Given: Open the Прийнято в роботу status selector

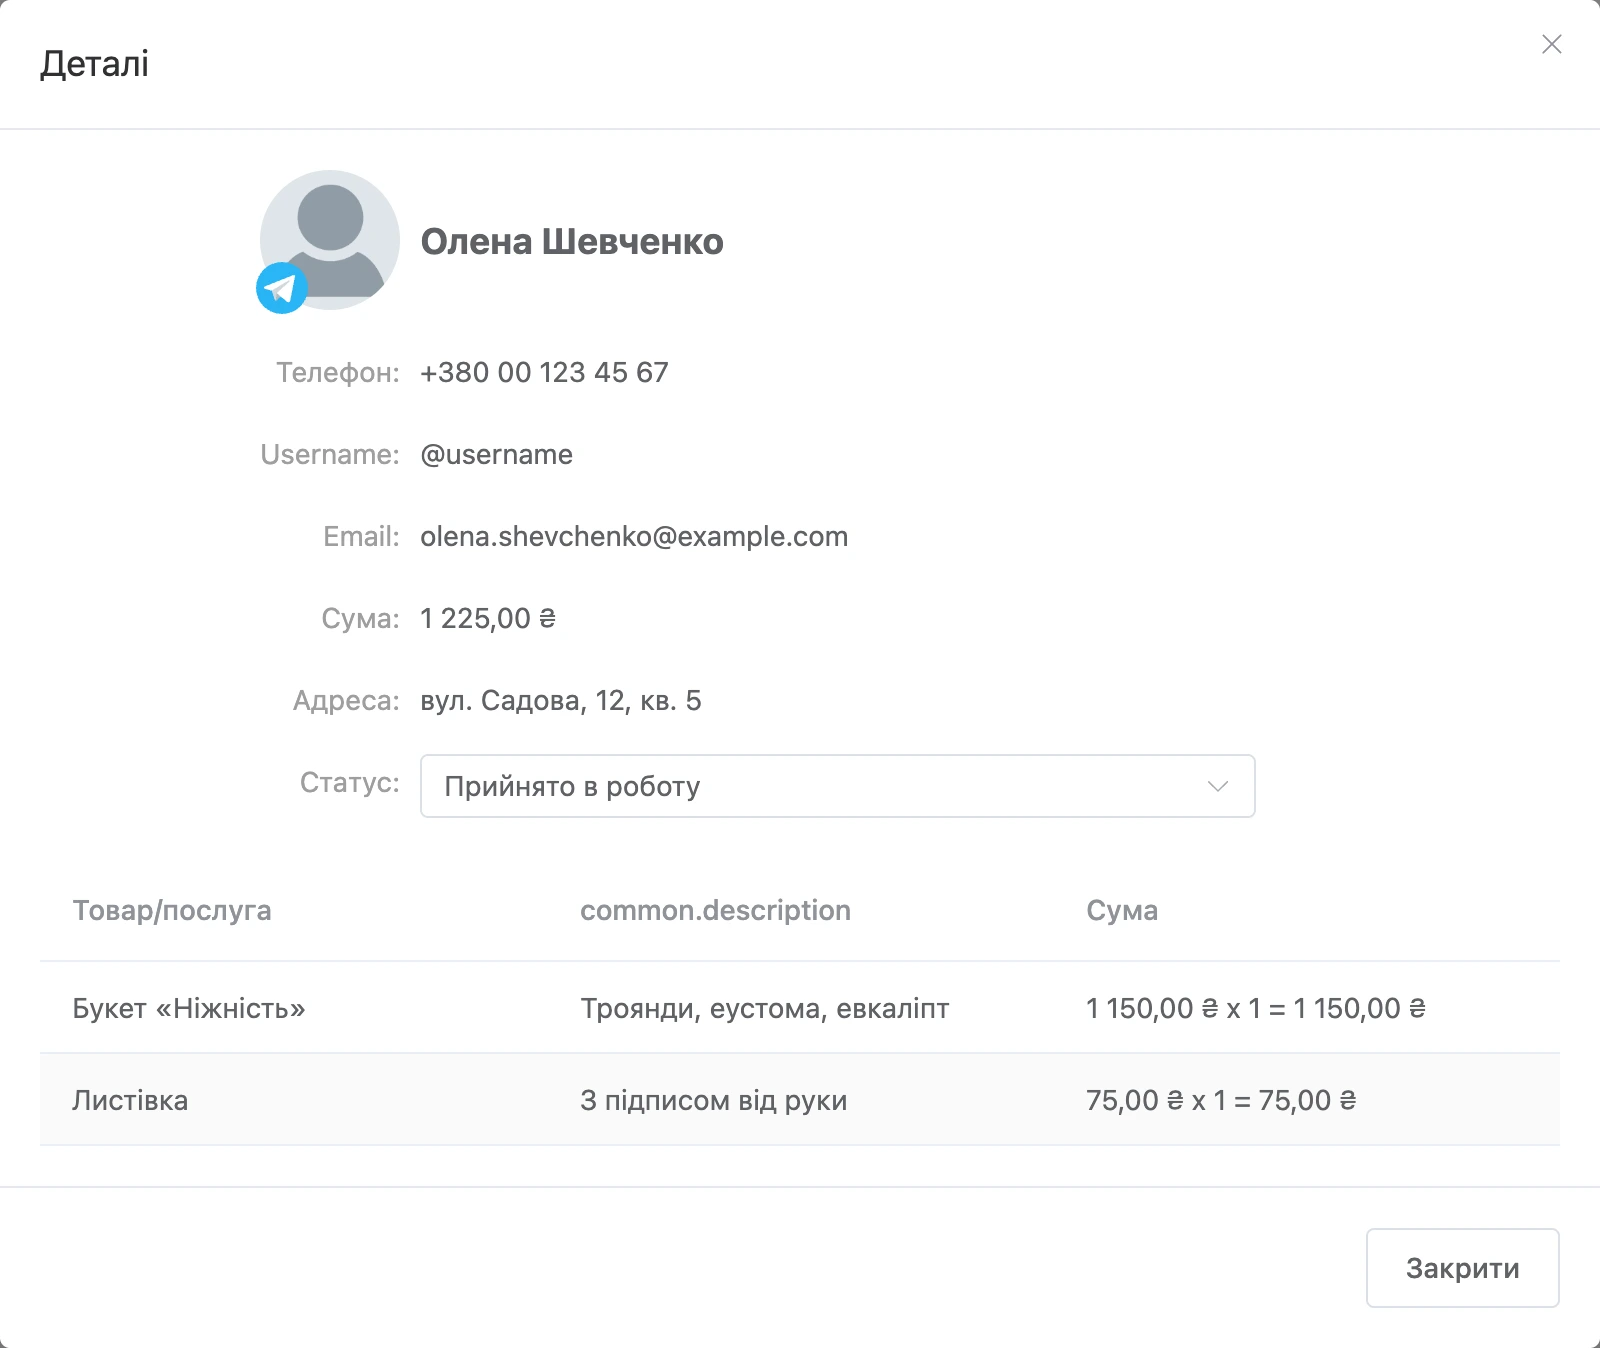Looking at the screenshot, I should point(837,786).
